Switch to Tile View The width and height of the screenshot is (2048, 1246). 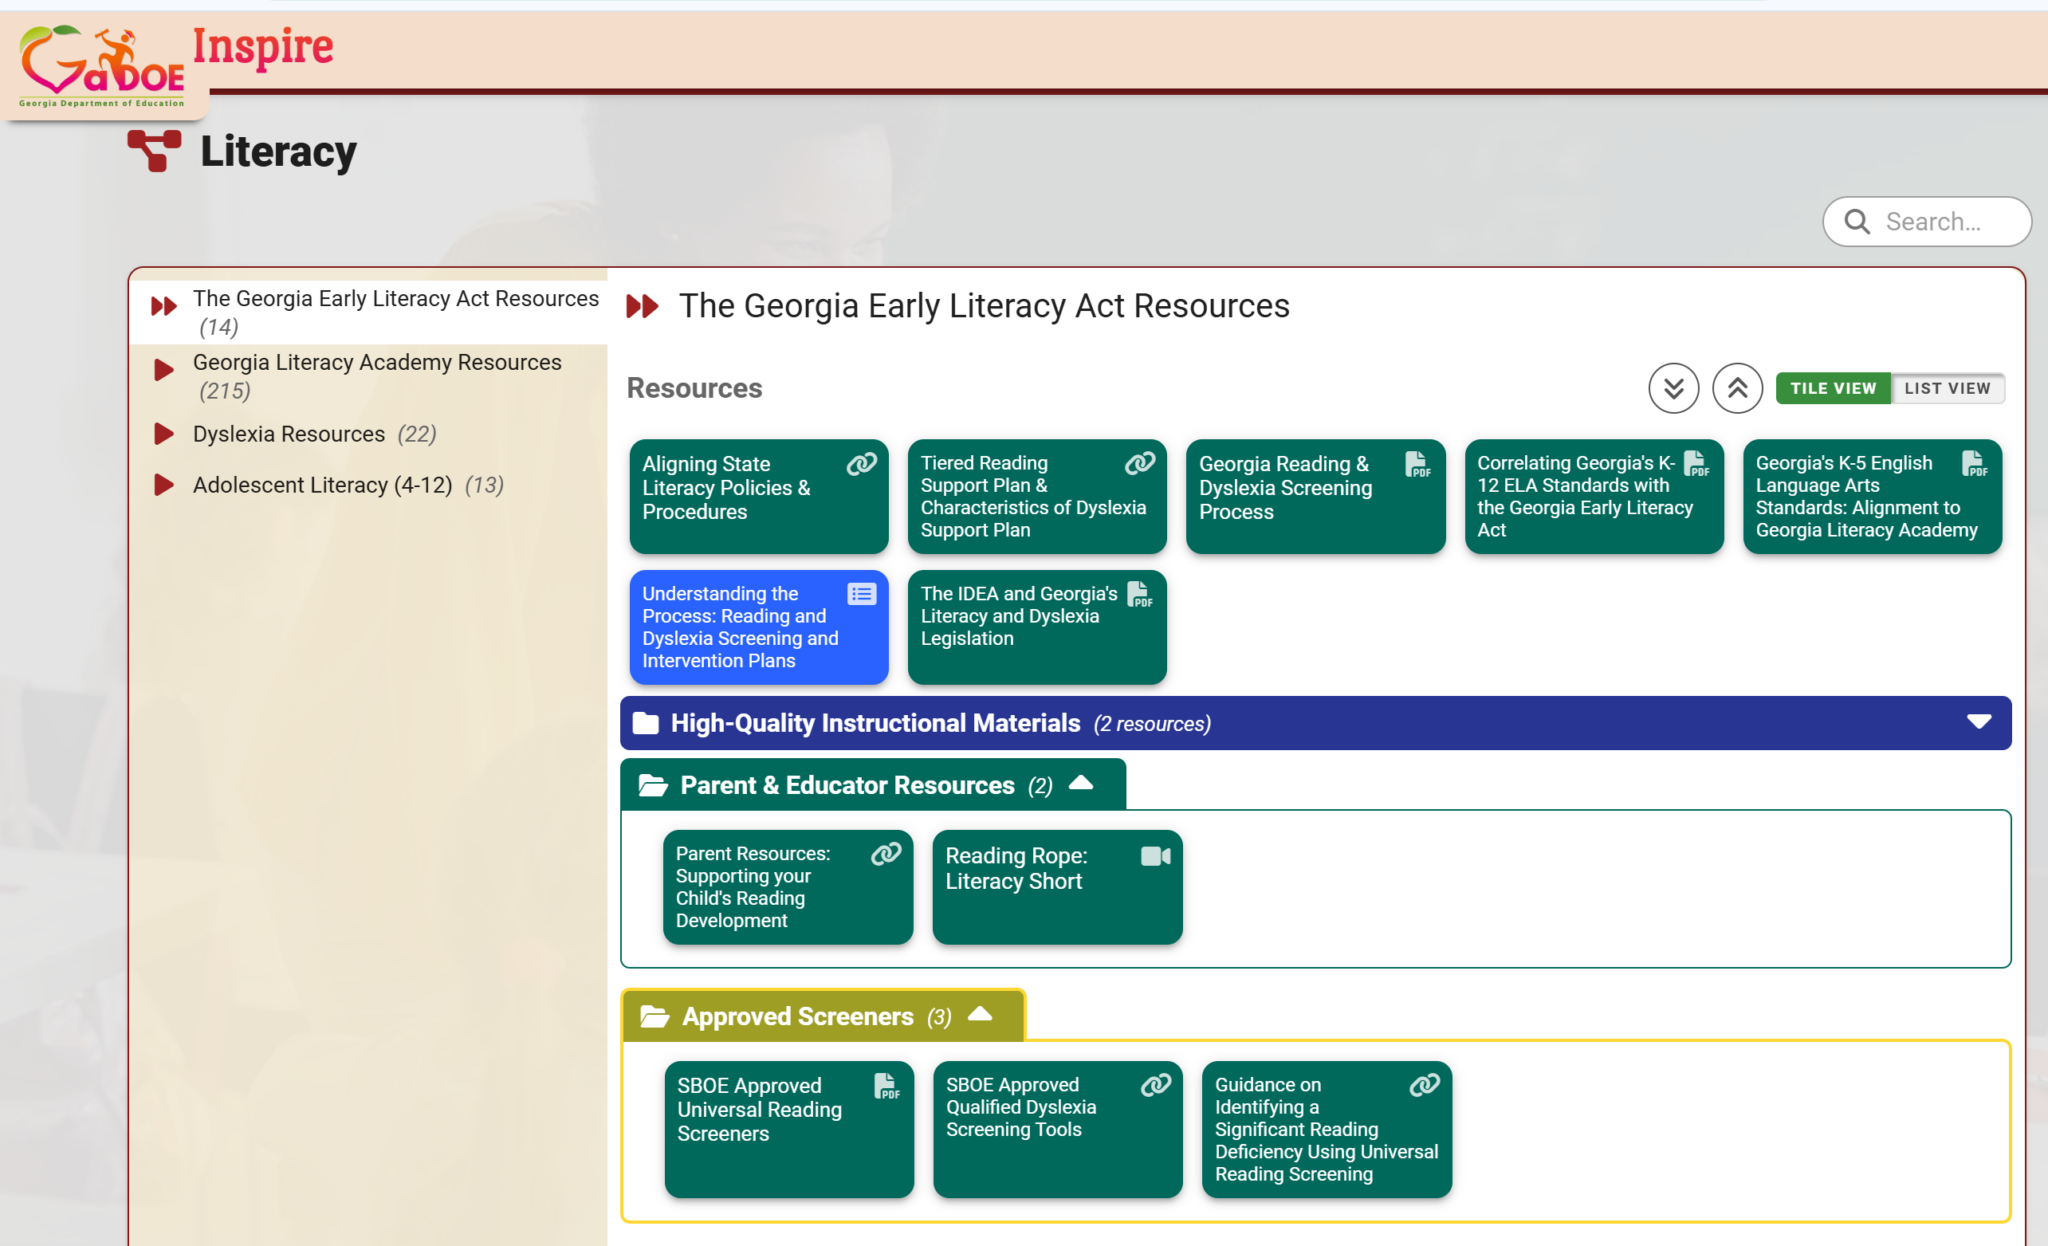pyautogui.click(x=1832, y=388)
